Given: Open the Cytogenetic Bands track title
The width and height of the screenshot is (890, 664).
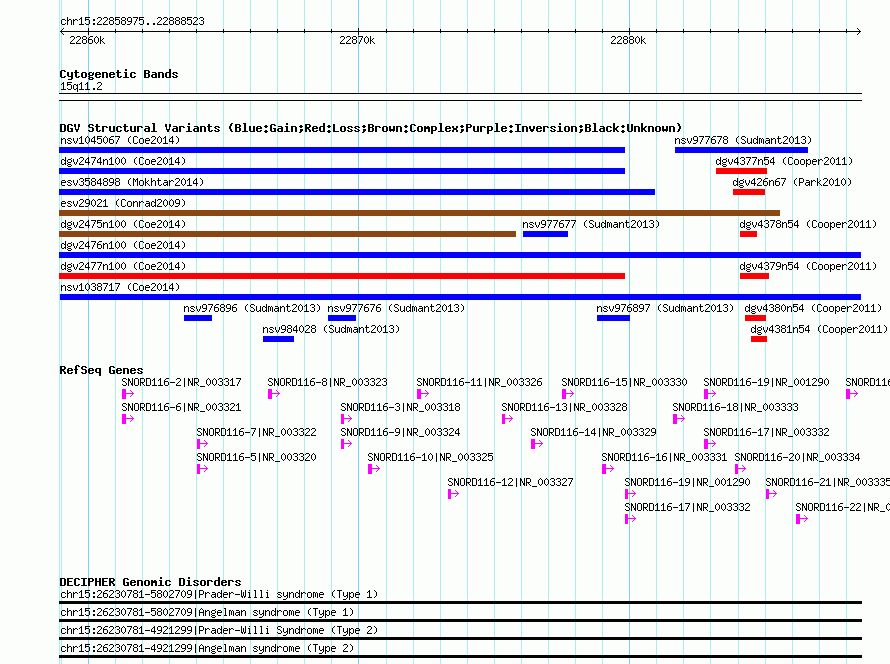Looking at the screenshot, I should coord(119,74).
